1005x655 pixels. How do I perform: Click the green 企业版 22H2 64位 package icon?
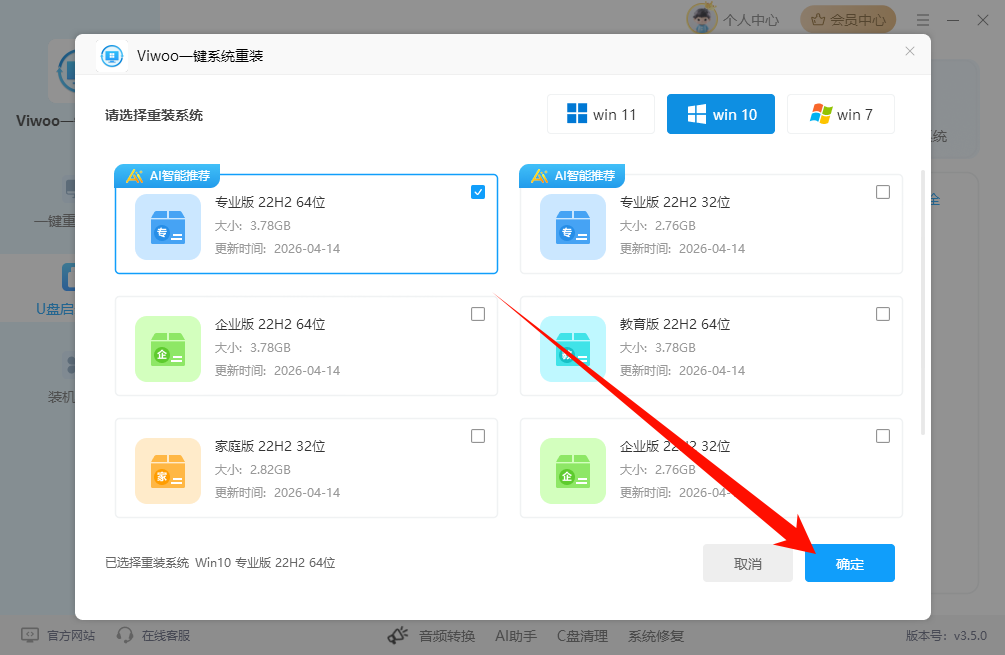point(168,349)
